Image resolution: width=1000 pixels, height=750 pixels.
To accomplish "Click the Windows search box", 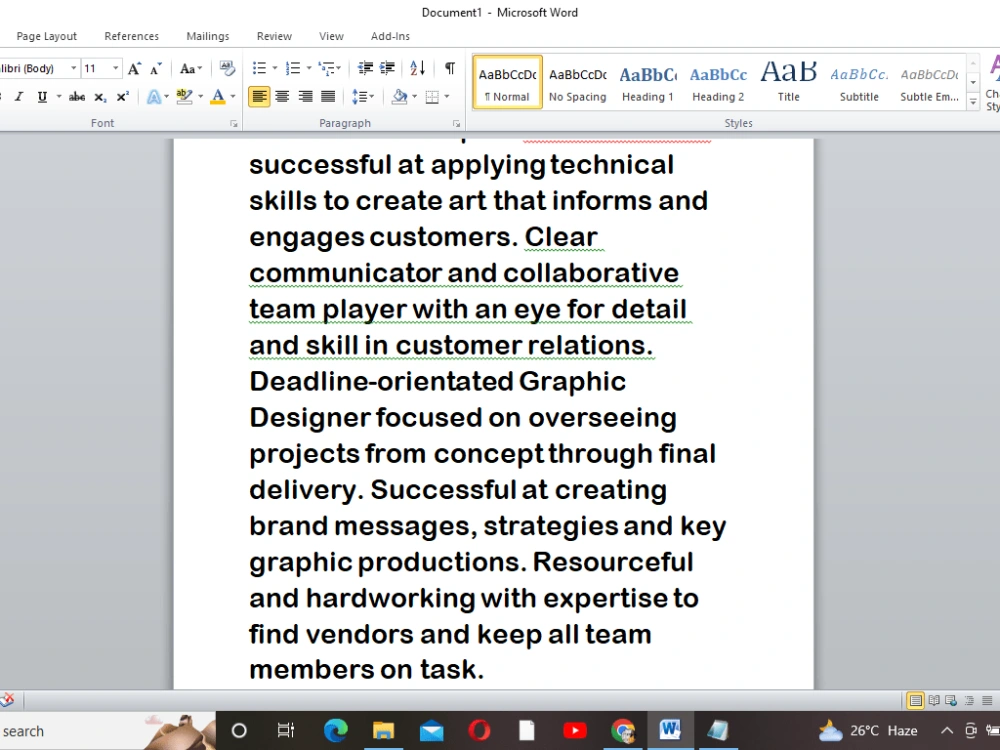I will [107, 731].
